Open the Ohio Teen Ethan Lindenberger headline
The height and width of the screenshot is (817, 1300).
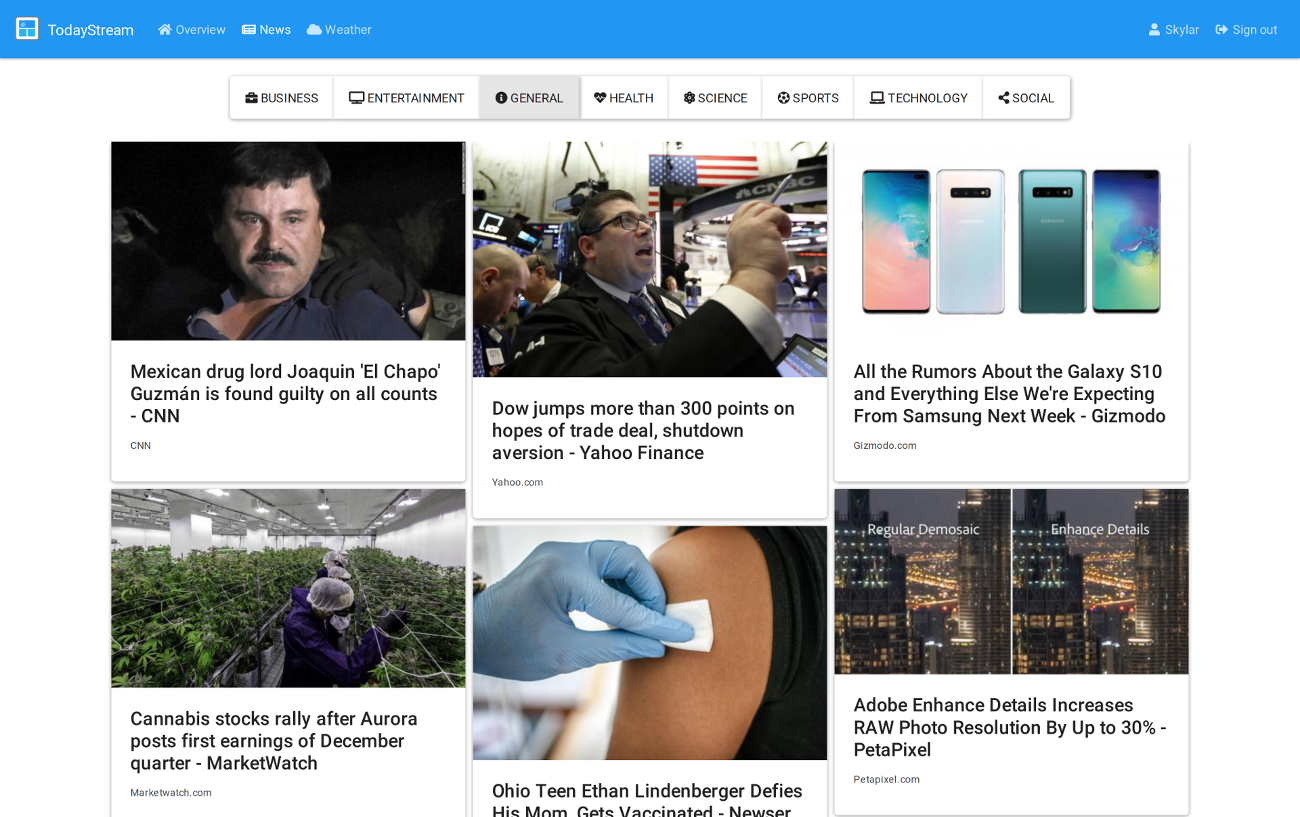[x=647, y=800]
